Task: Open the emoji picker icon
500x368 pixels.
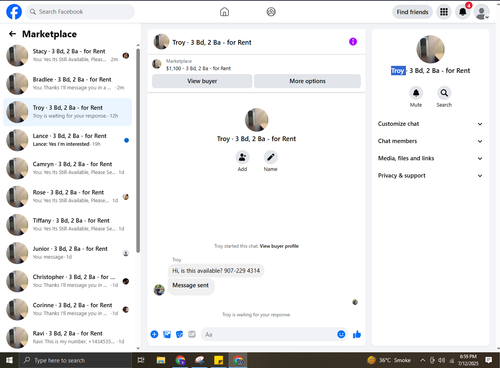Action: pos(341,334)
